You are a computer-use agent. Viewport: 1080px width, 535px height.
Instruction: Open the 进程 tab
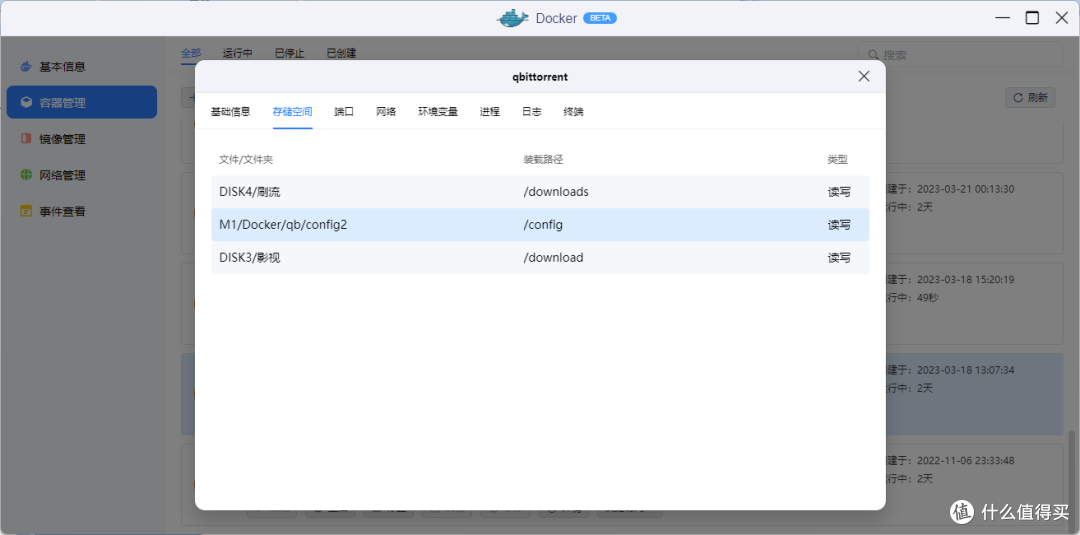(490, 112)
